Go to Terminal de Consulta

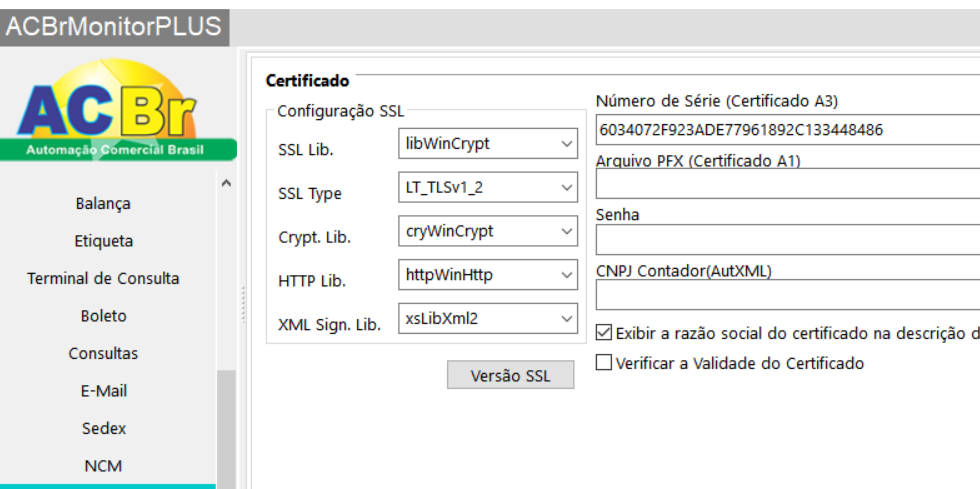coord(103,279)
